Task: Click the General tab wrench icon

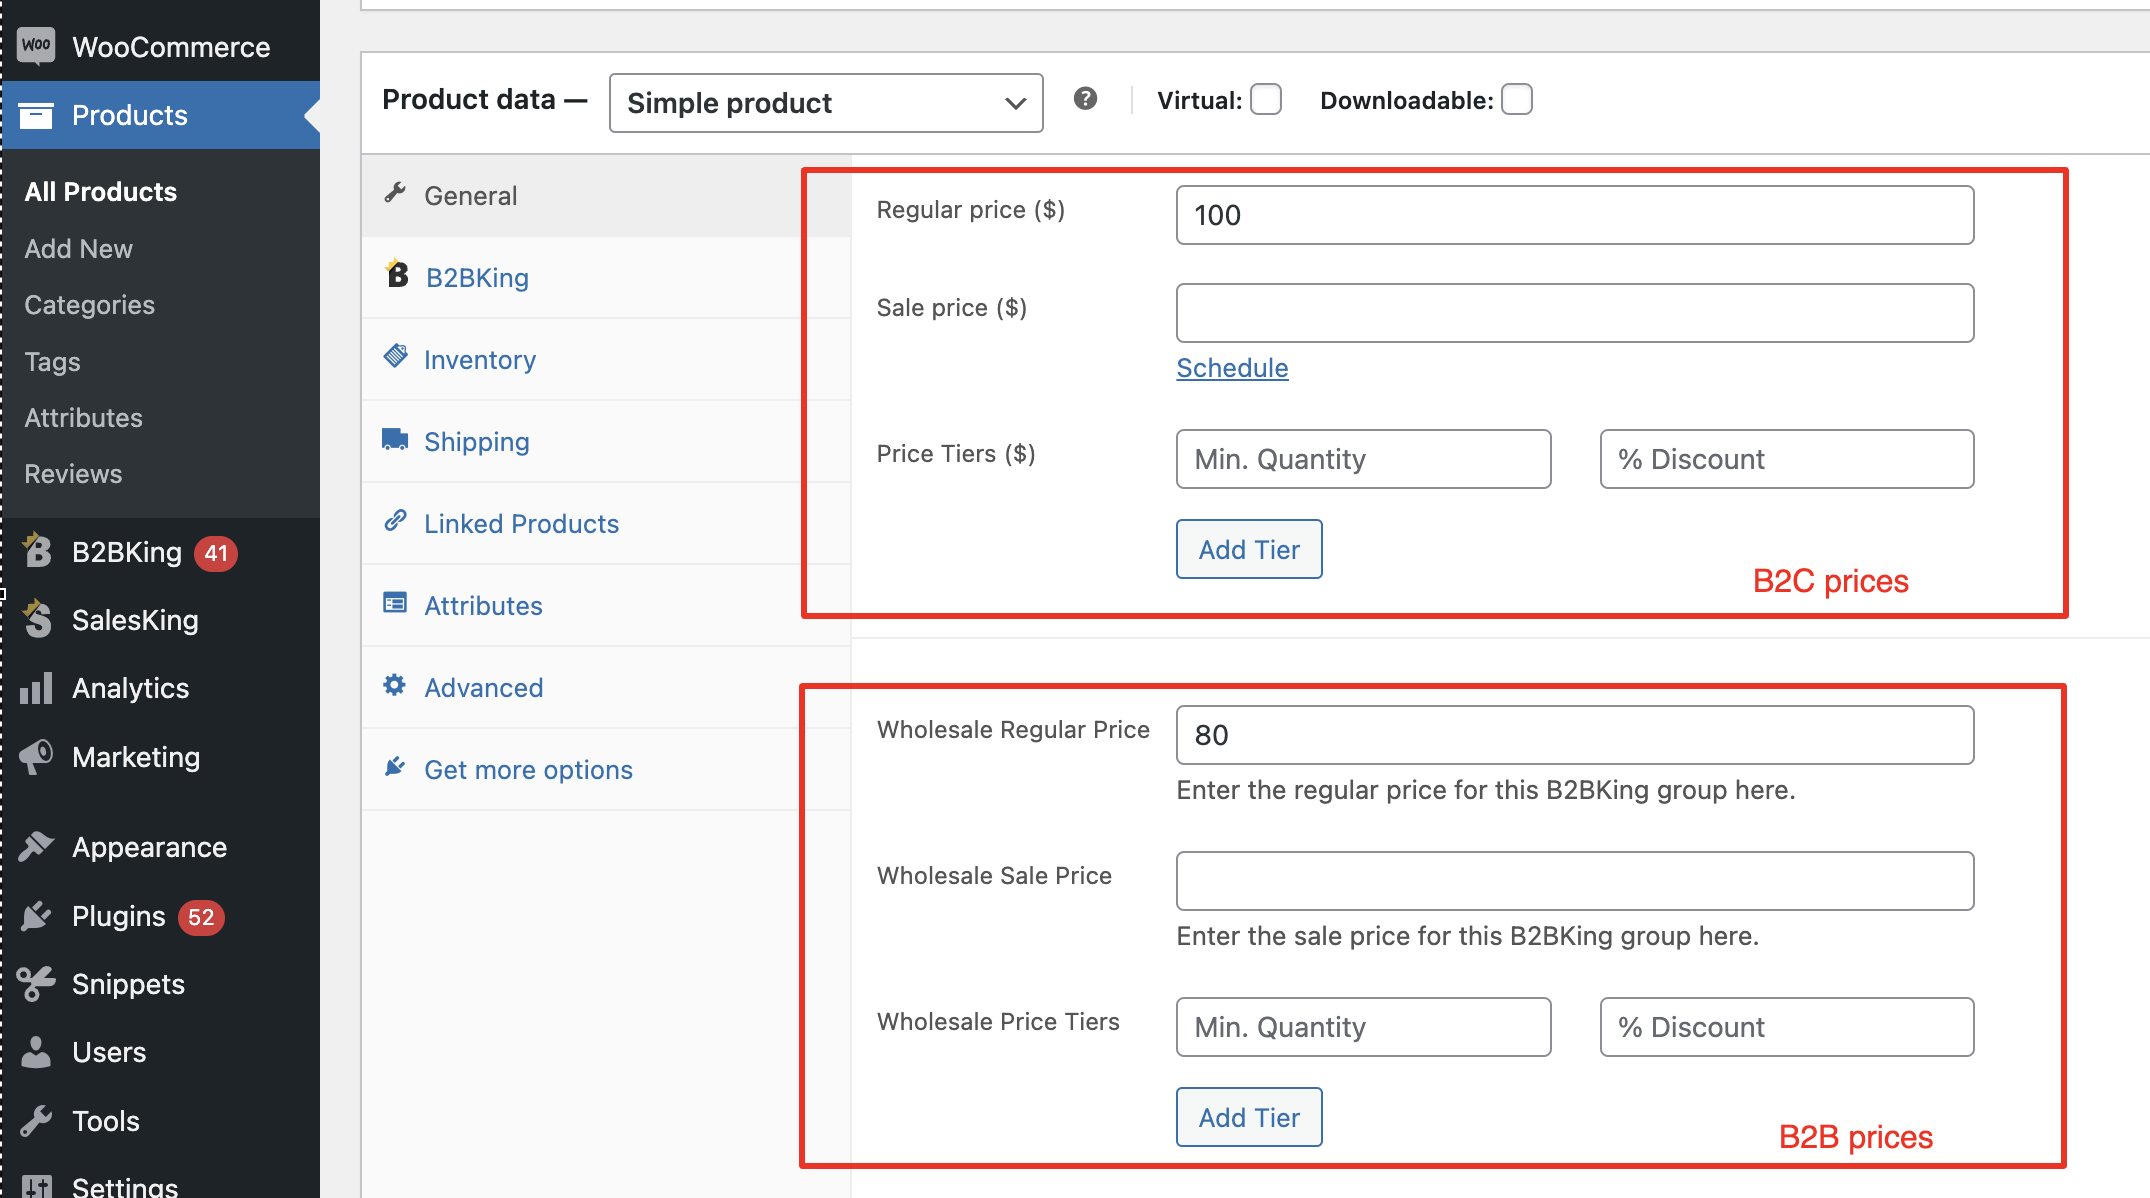Action: pos(395,193)
